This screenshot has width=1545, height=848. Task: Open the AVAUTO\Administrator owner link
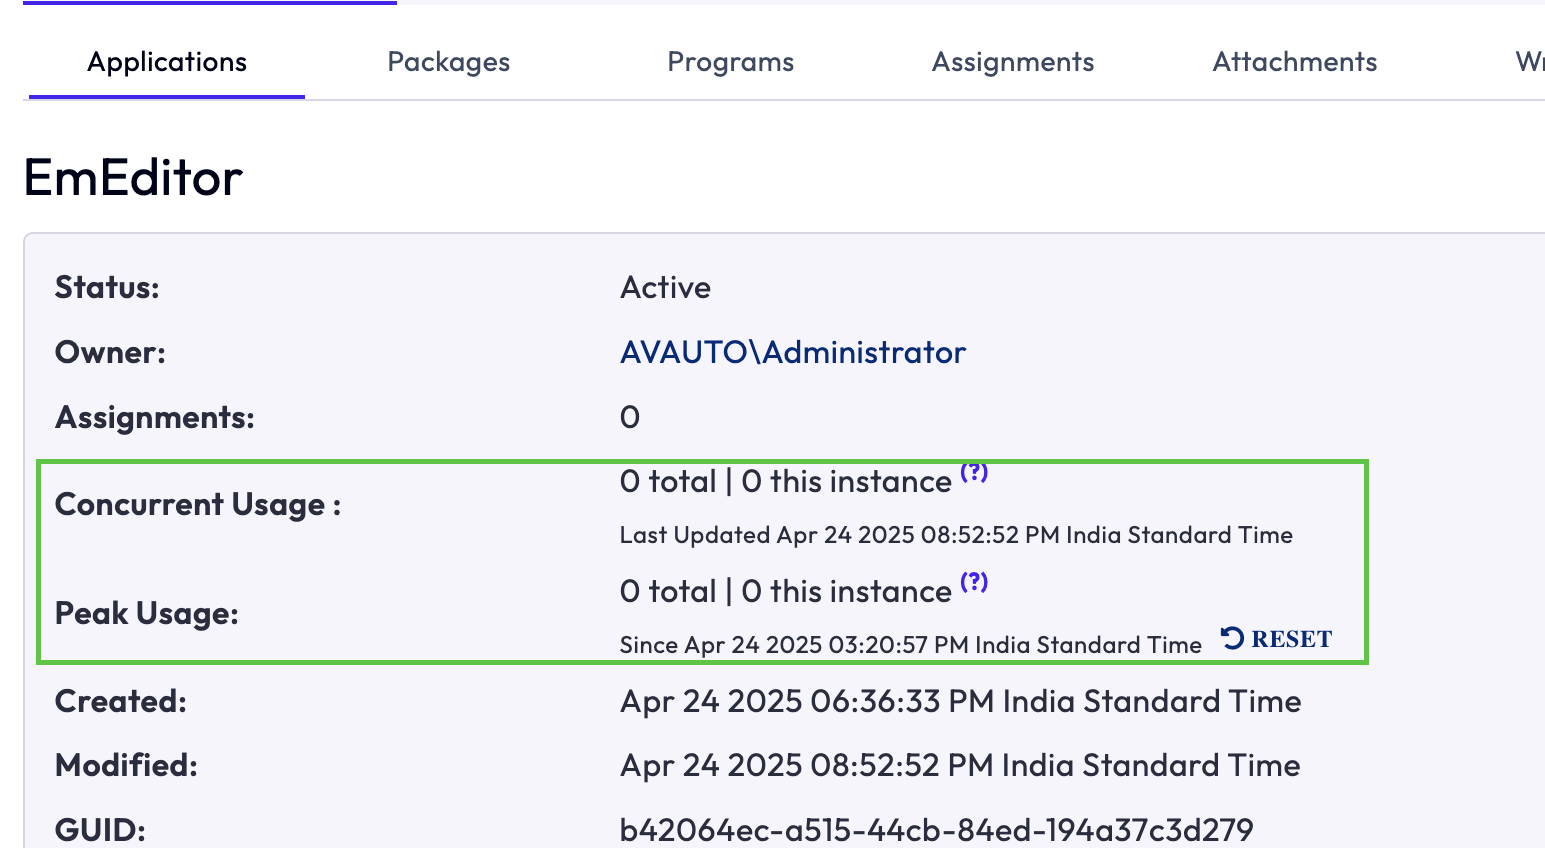[x=793, y=352]
